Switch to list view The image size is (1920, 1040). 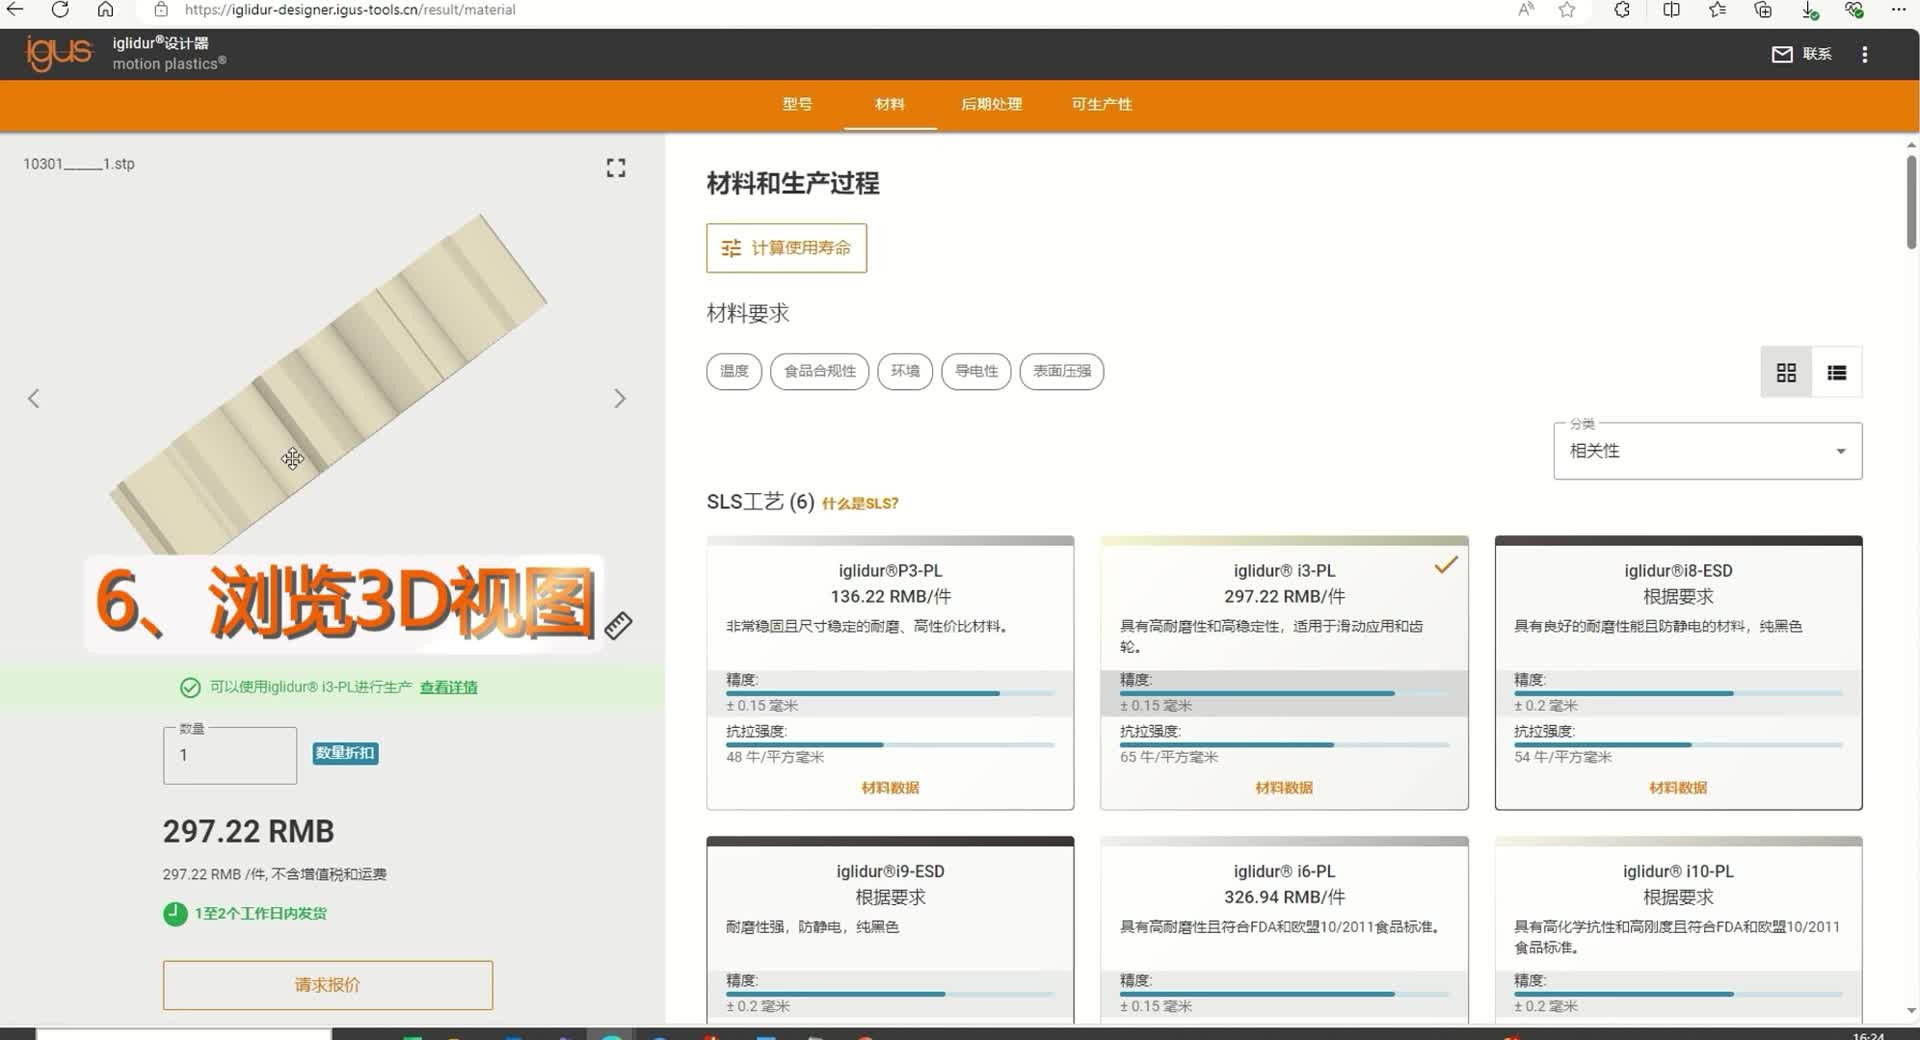point(1837,372)
